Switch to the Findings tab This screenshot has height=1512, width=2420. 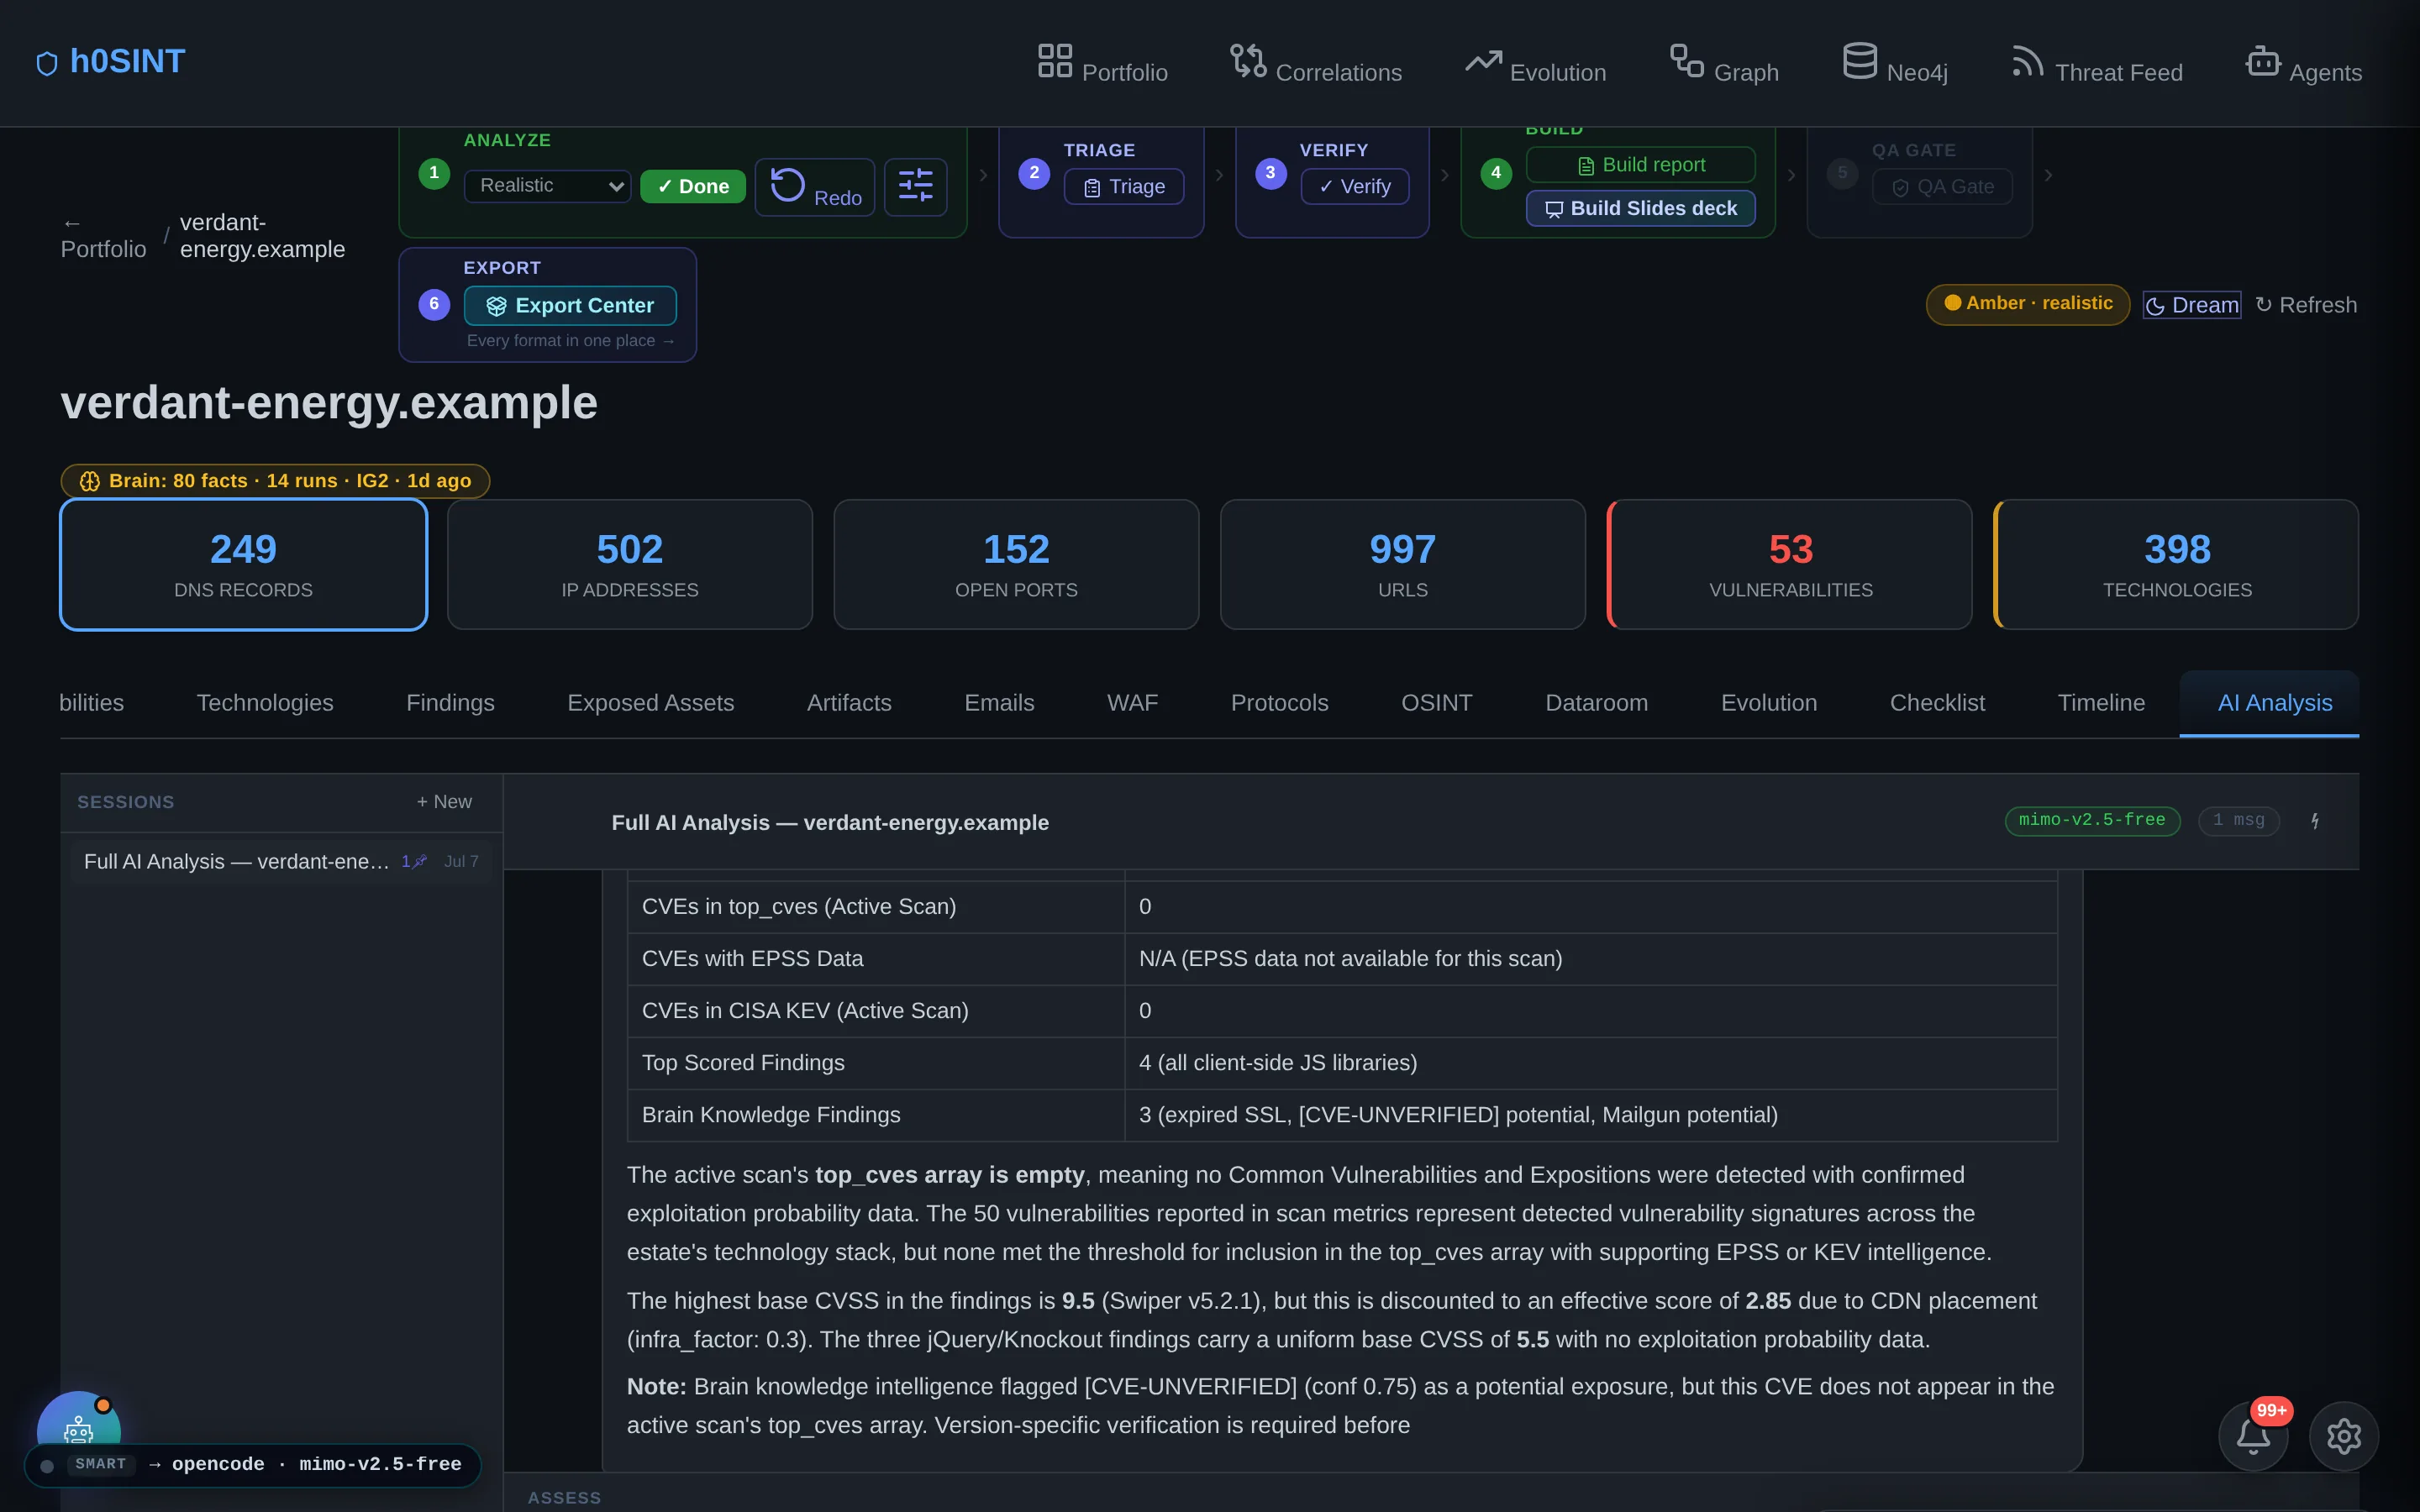coord(450,703)
